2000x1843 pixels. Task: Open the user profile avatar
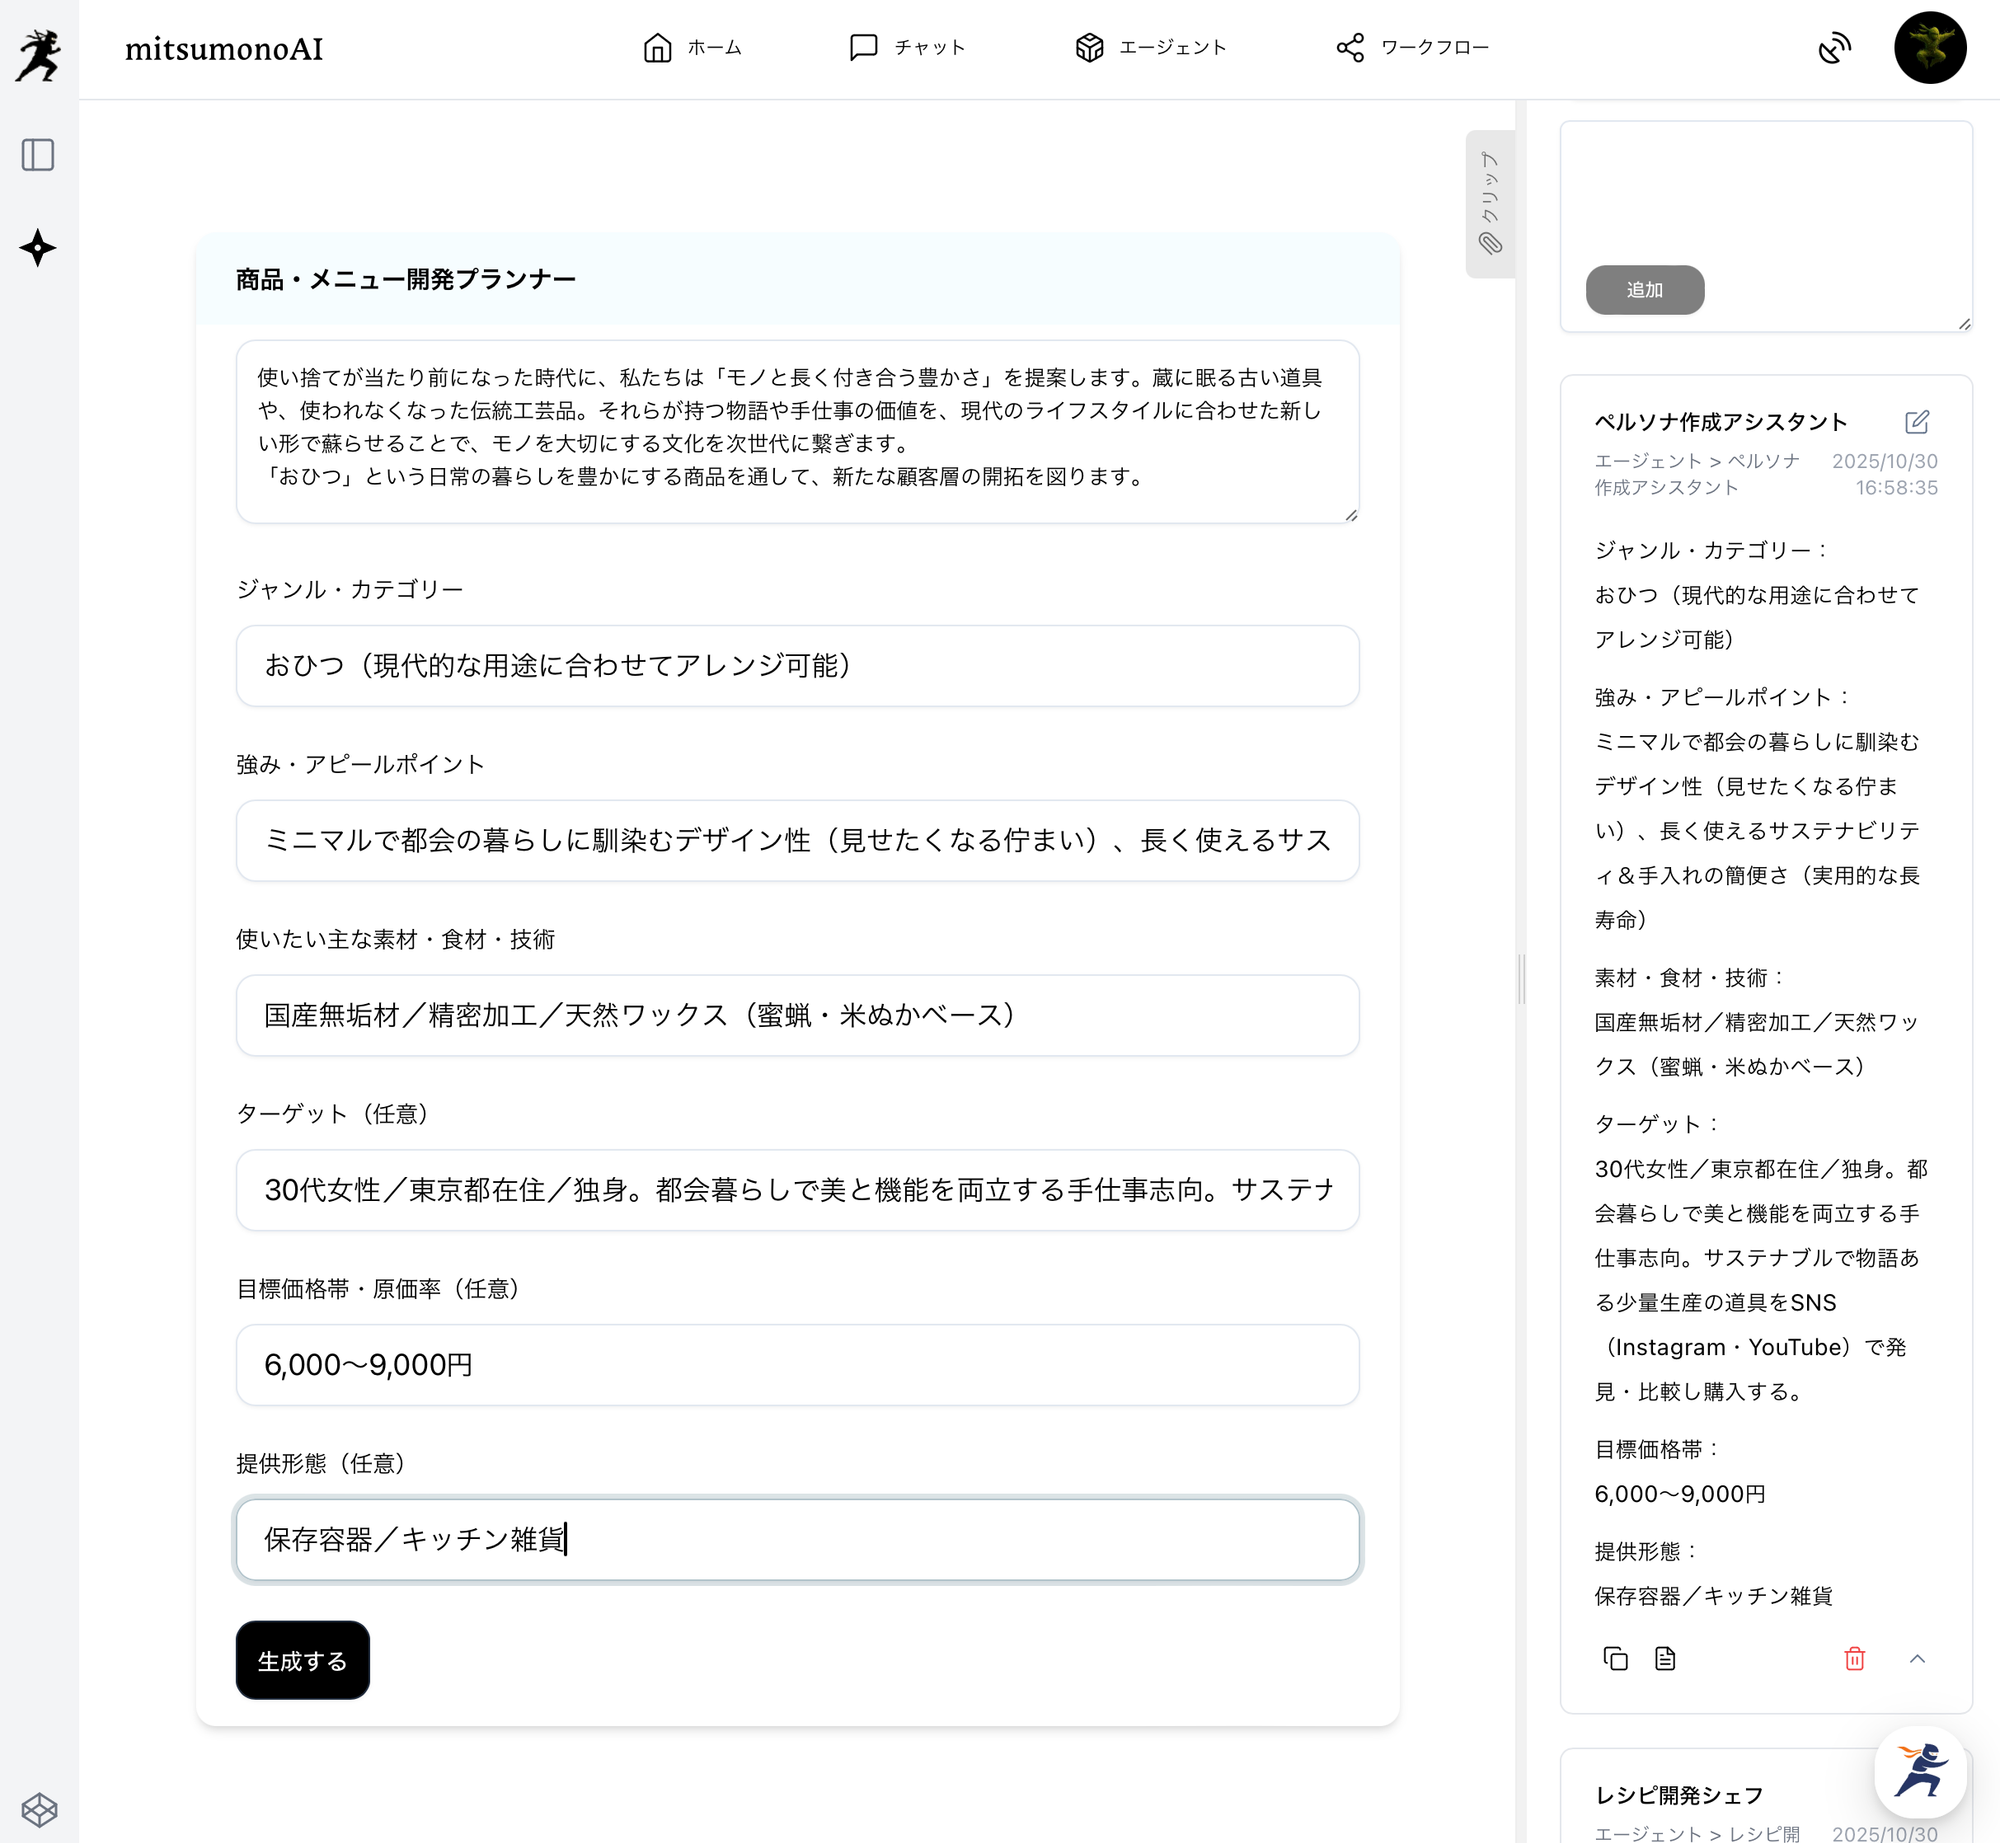point(1930,48)
